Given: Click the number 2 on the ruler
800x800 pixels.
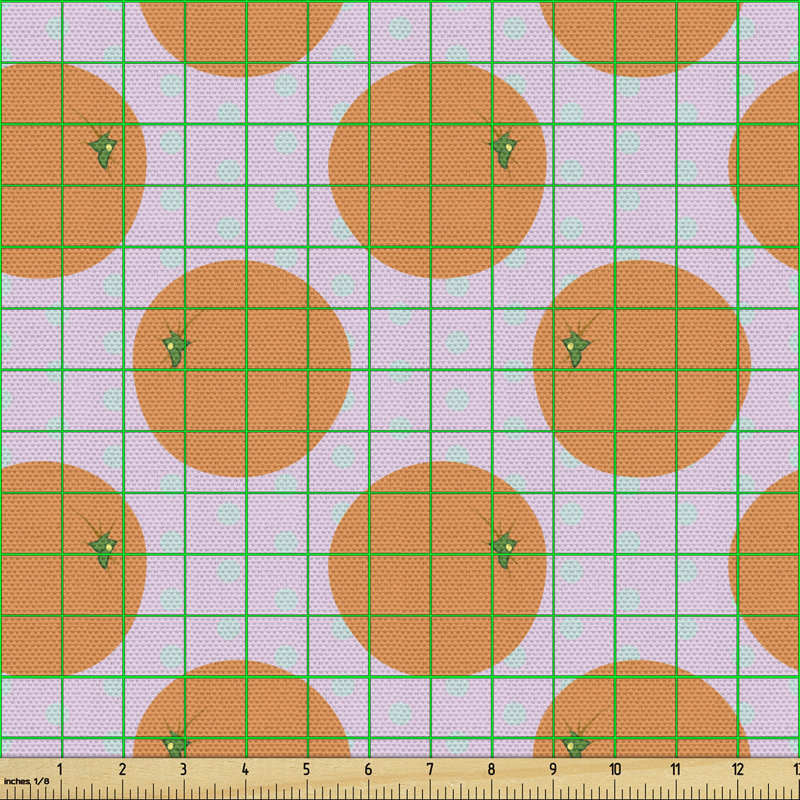Looking at the screenshot, I should click(122, 769).
